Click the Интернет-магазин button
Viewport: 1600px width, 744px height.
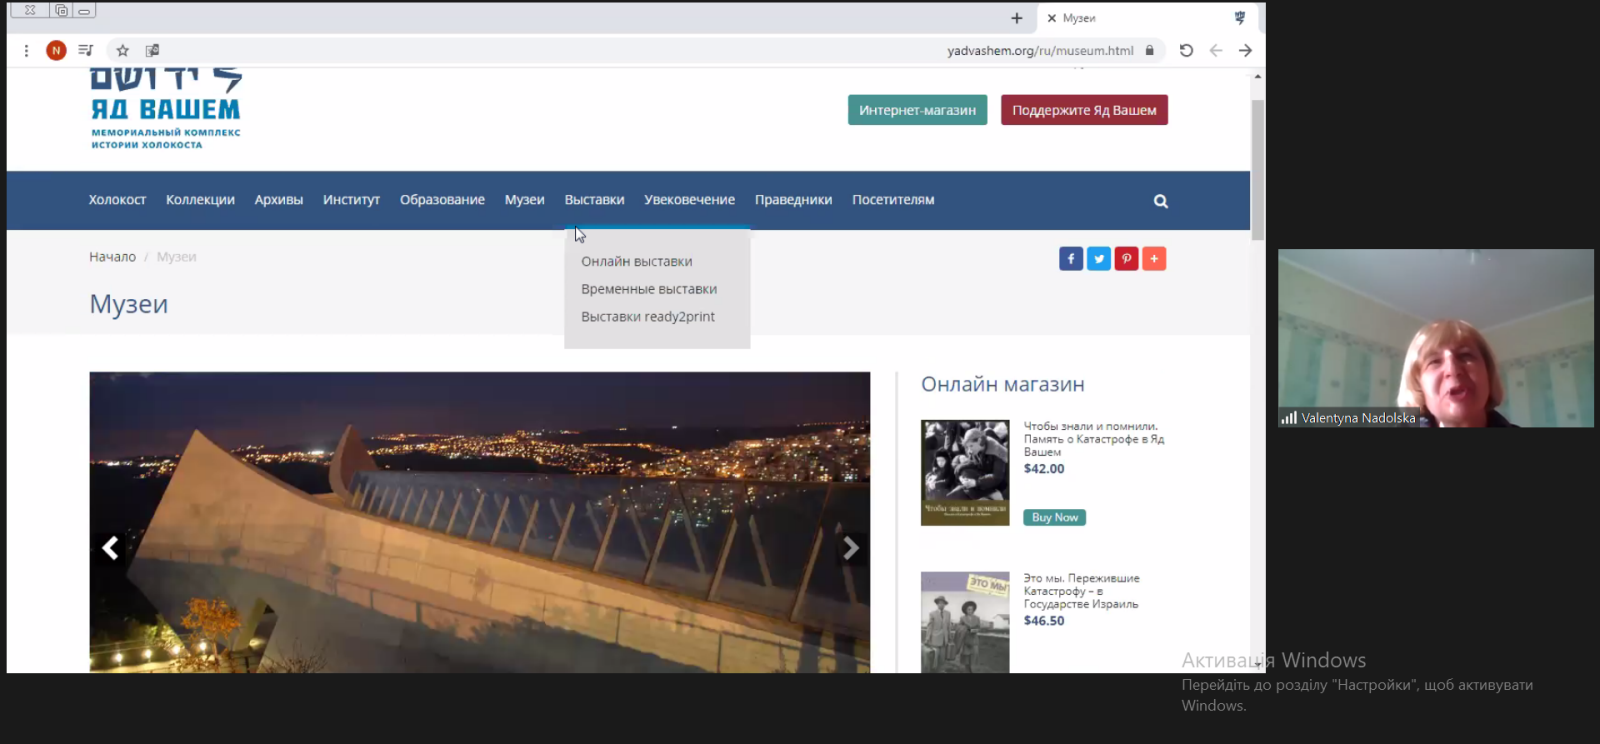click(x=917, y=110)
